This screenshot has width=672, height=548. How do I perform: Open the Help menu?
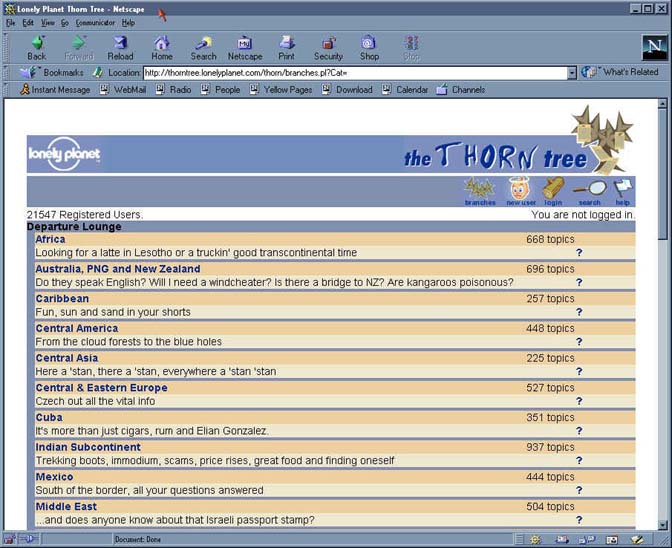click(128, 23)
